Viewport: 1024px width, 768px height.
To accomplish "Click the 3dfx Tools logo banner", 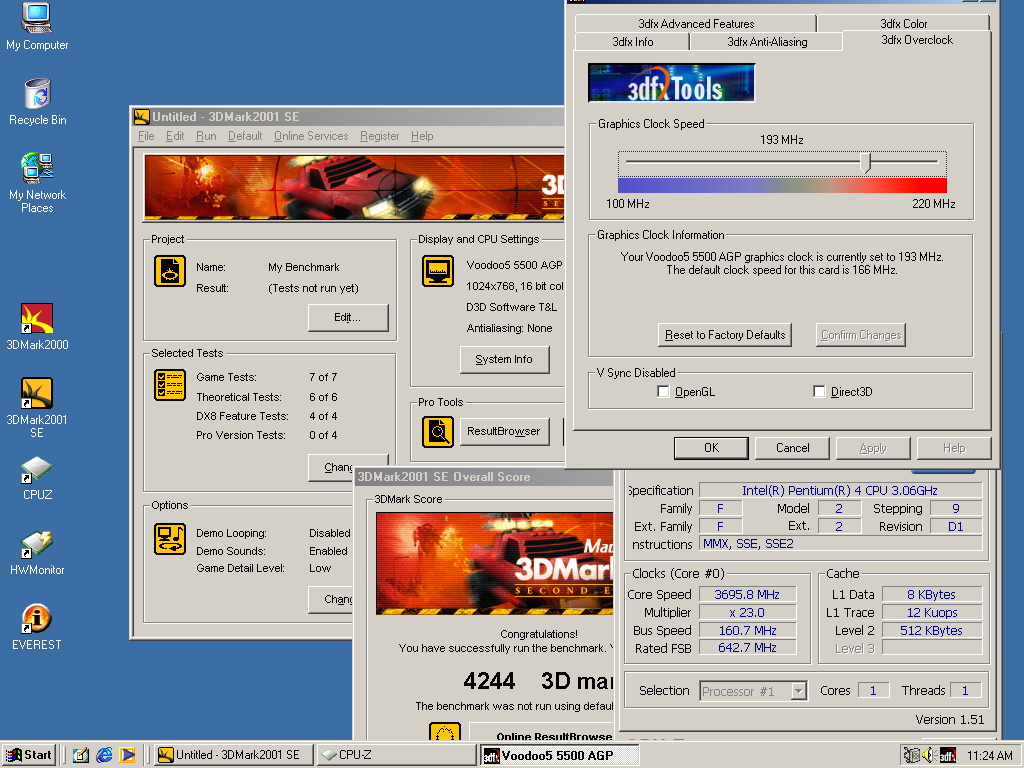I will [x=671, y=82].
